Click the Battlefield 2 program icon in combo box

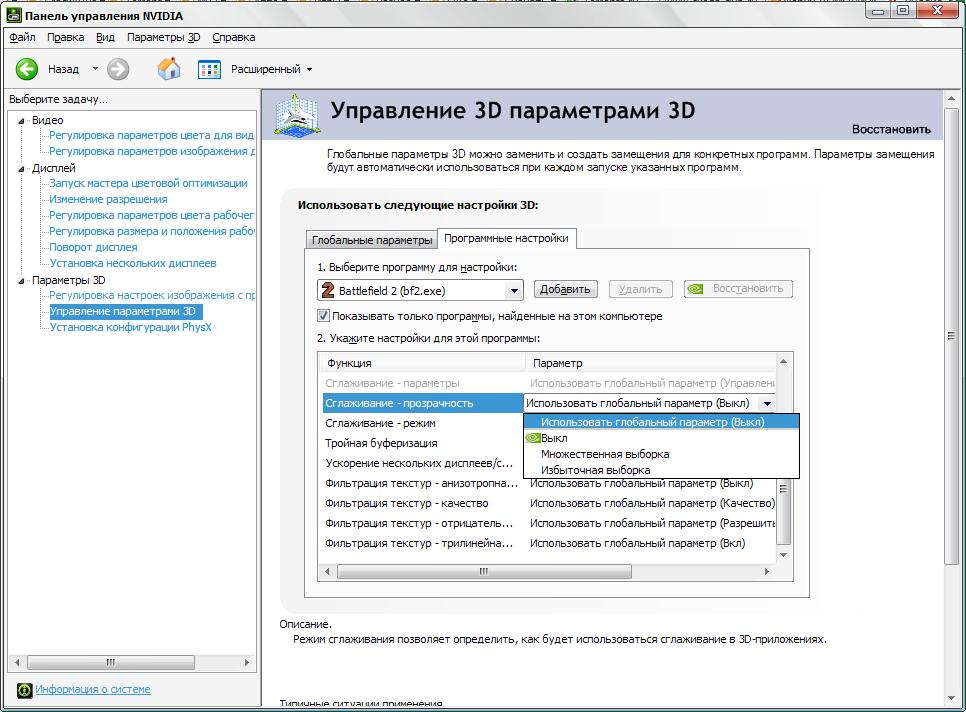tap(327, 290)
